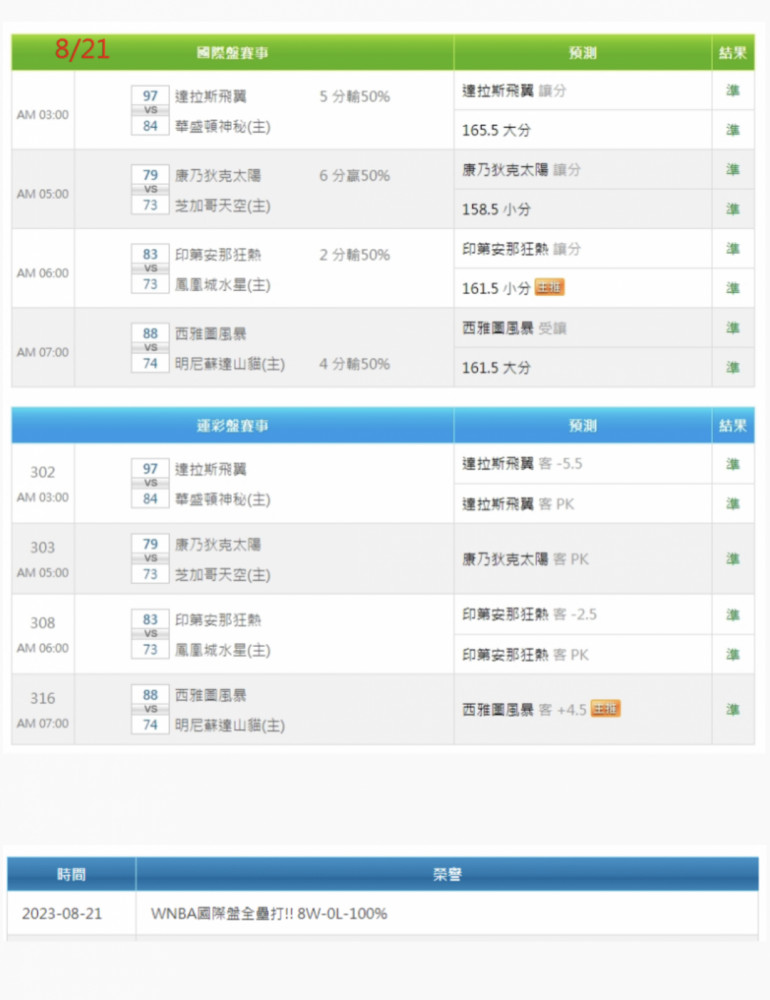This screenshot has width=770, height=1000.
Task: Click the orange 主推 badge beside 161.5 小分
Action: coord(549,288)
